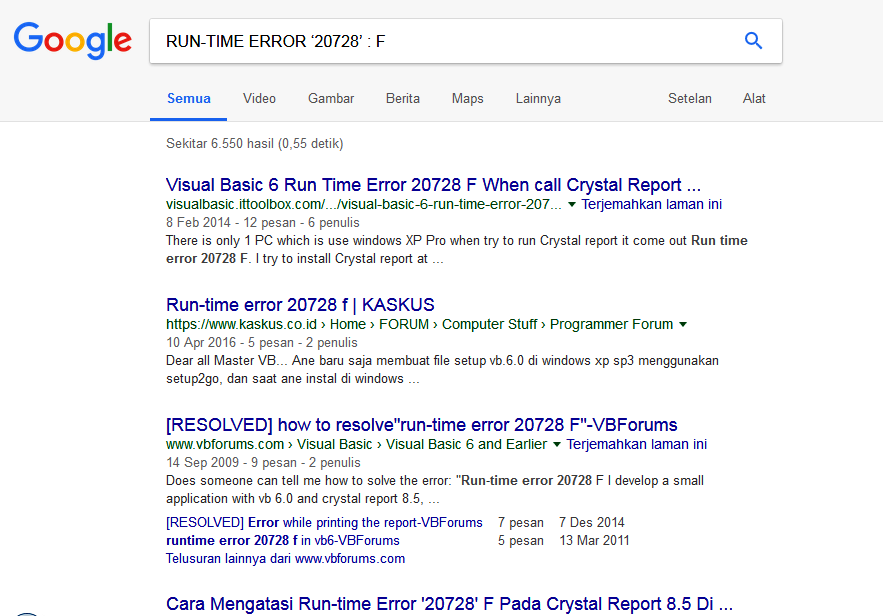
Task: Open Error while printing the report-VBForums sublink
Action: (324, 523)
